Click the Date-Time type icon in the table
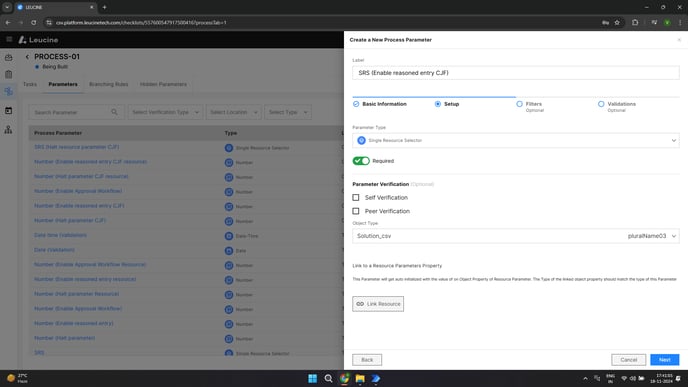The height and width of the screenshot is (387, 688). [x=229, y=236]
